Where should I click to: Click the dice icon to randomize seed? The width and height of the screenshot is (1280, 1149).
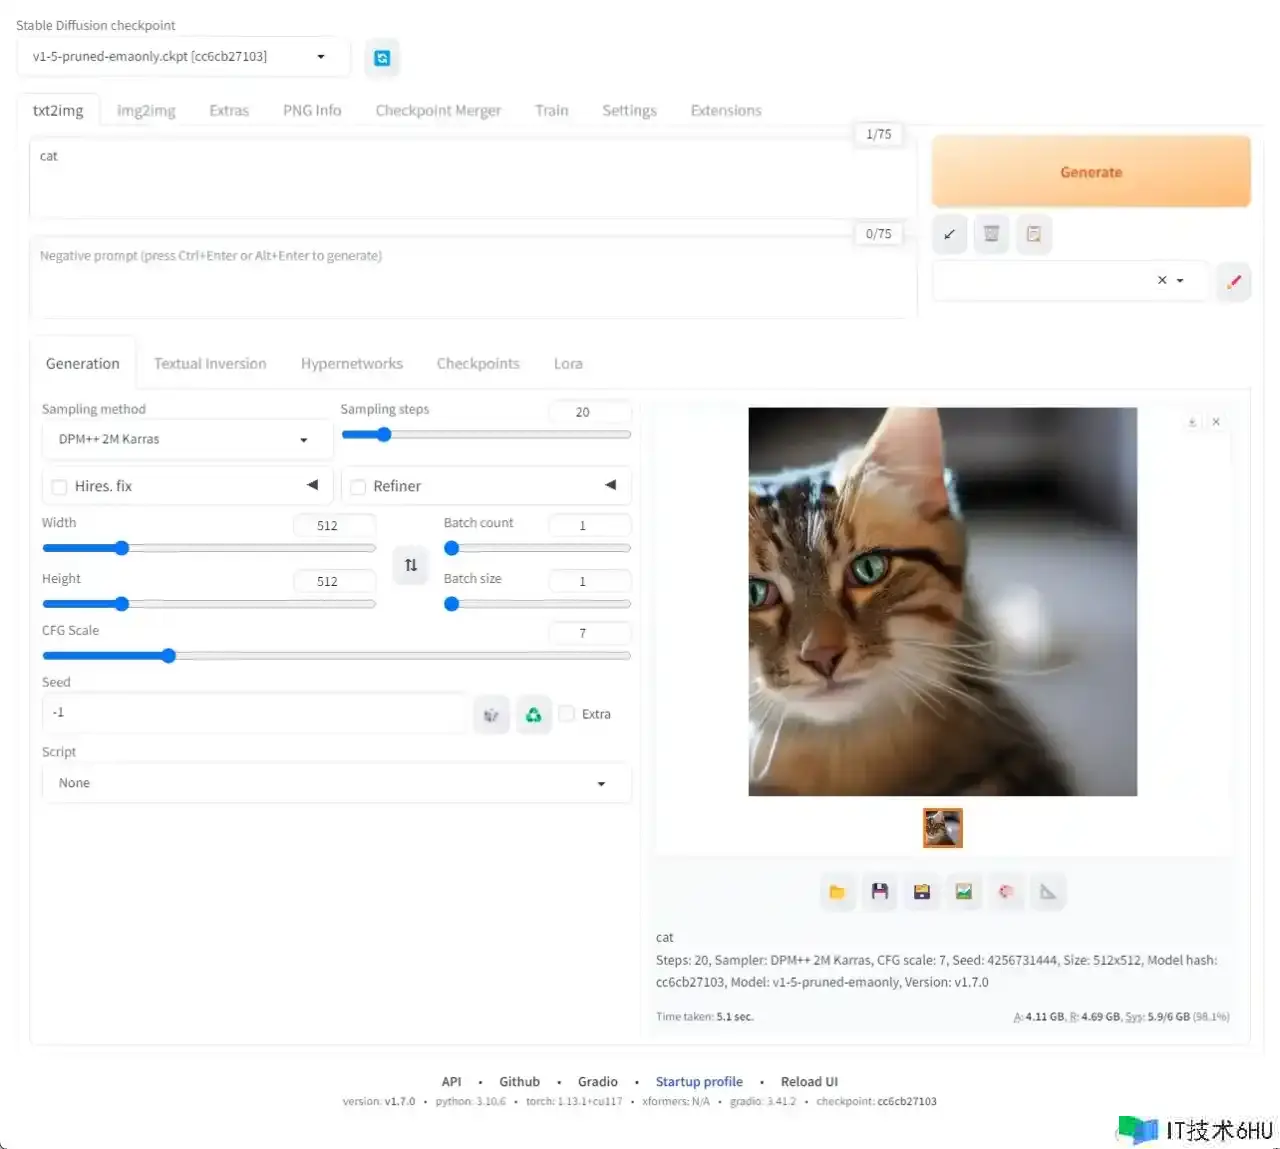[491, 714]
